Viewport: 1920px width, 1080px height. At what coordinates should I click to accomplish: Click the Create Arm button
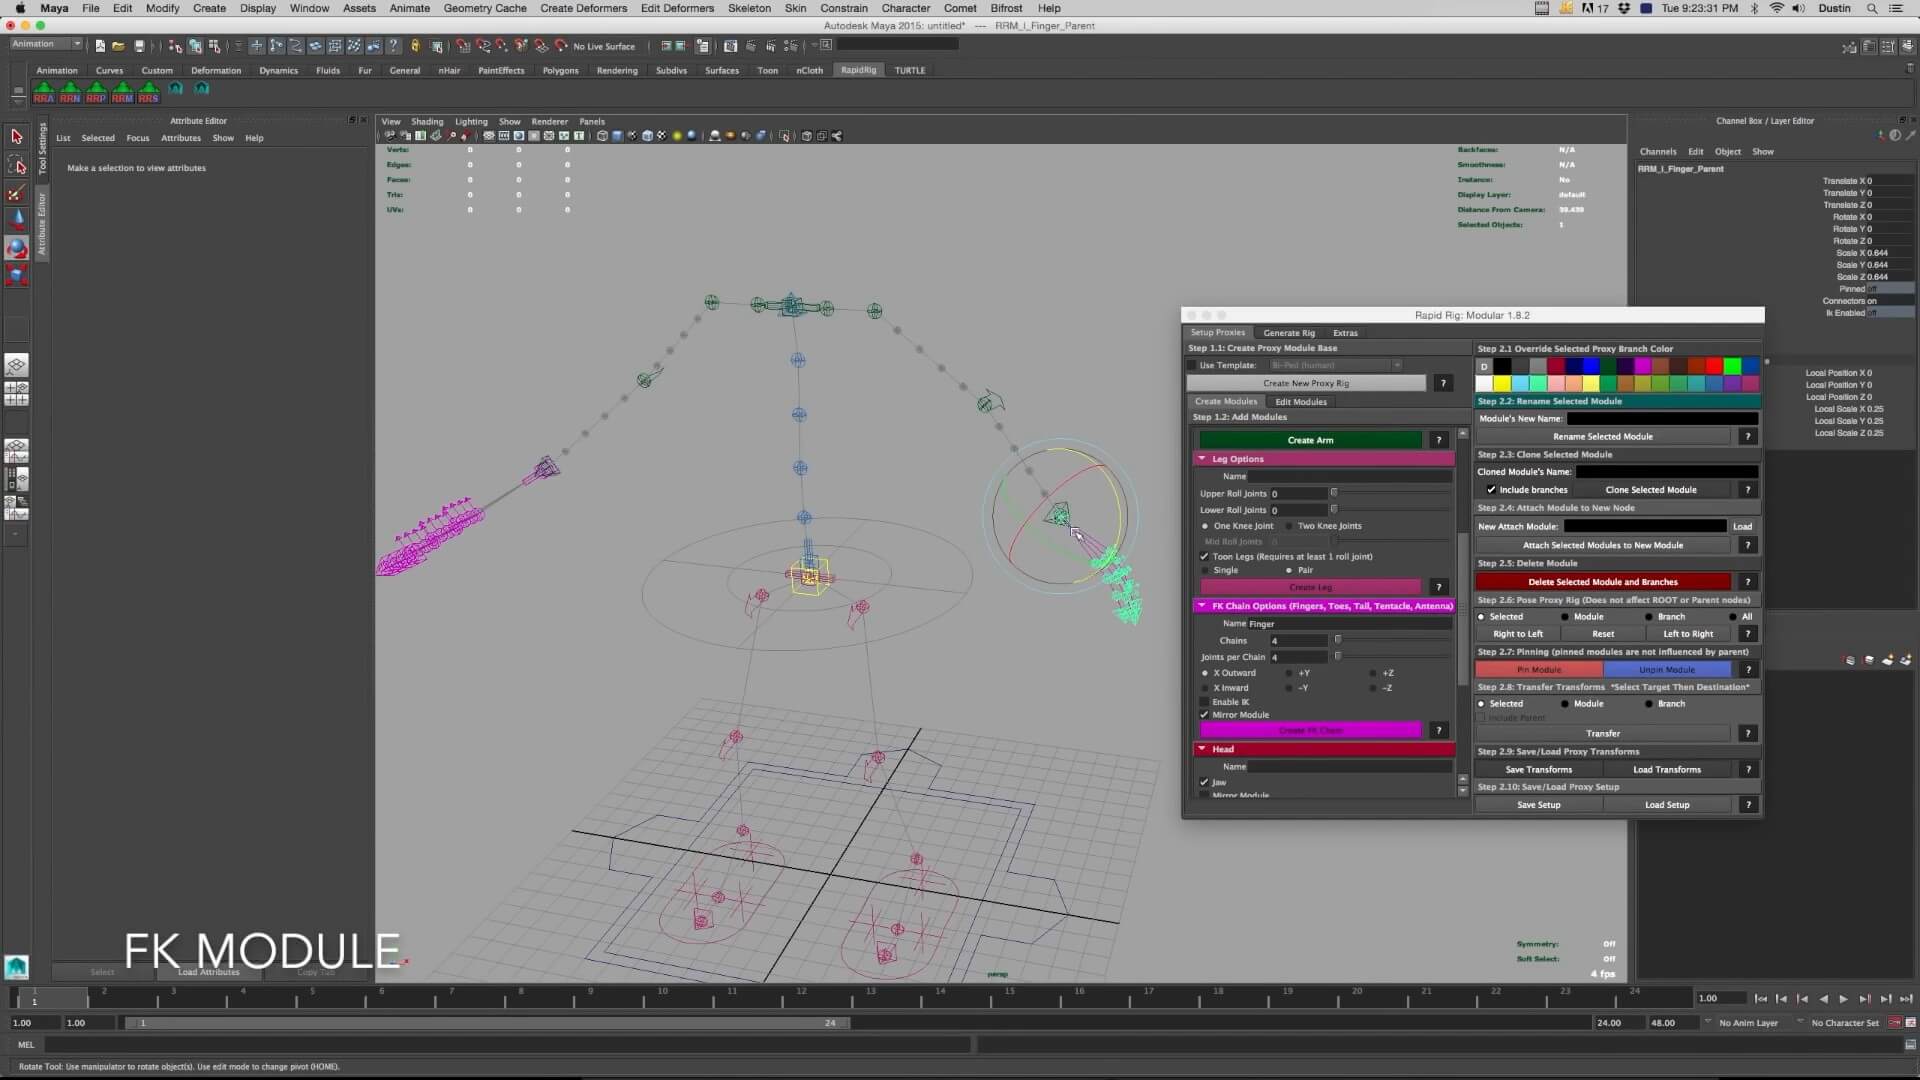[x=1310, y=440]
